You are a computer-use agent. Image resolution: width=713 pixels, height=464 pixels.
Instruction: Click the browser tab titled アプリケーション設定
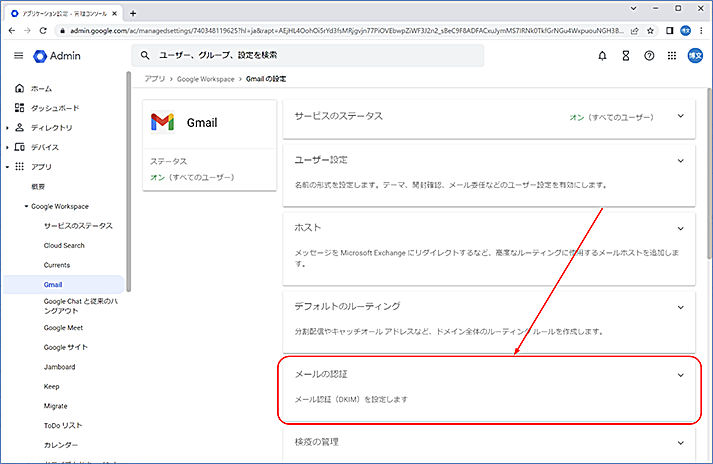[64, 13]
